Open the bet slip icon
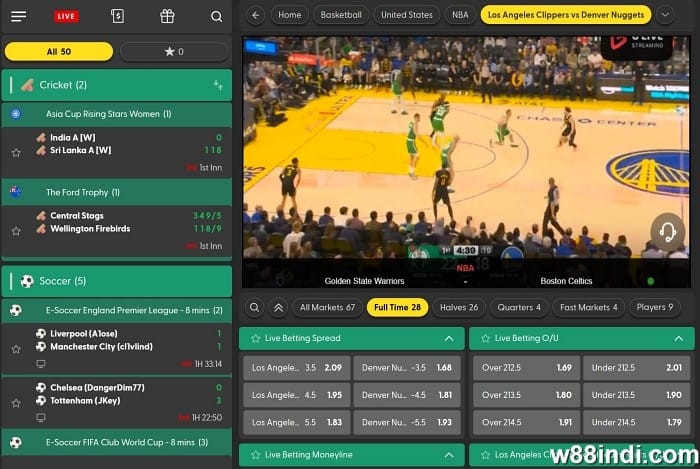The height and width of the screenshot is (469, 700). [117, 17]
